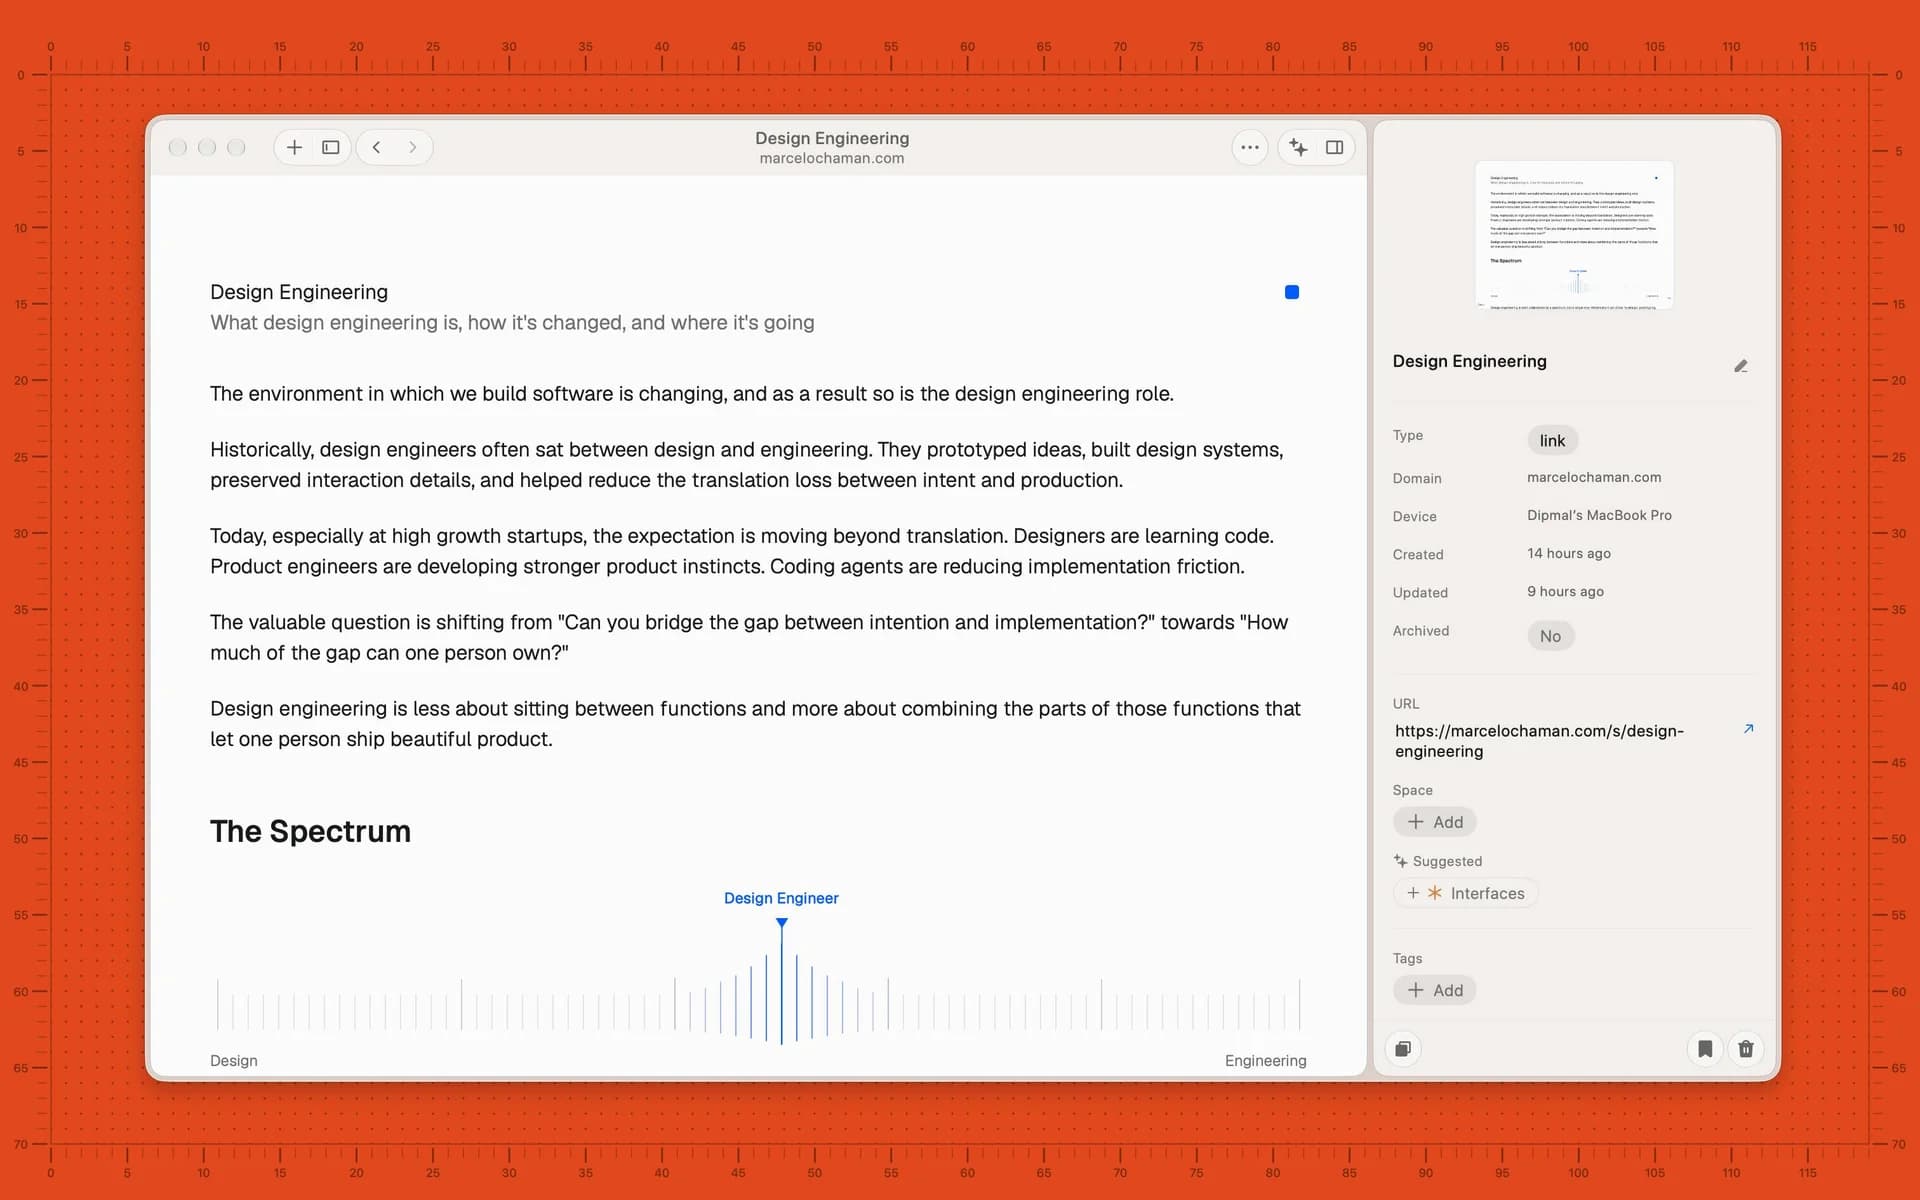The image size is (1920, 1200).
Task: Click the marcelochaman.com address in title bar
Action: tap(831, 158)
